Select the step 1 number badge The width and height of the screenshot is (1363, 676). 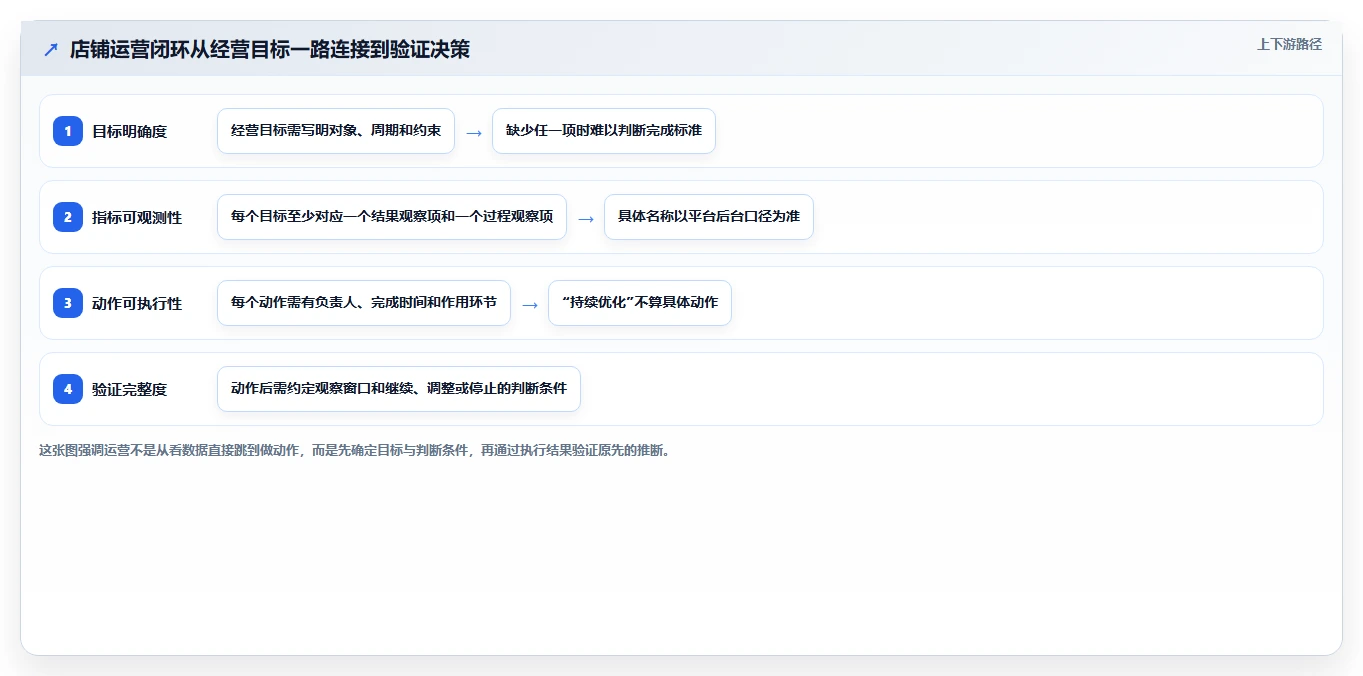(x=68, y=131)
